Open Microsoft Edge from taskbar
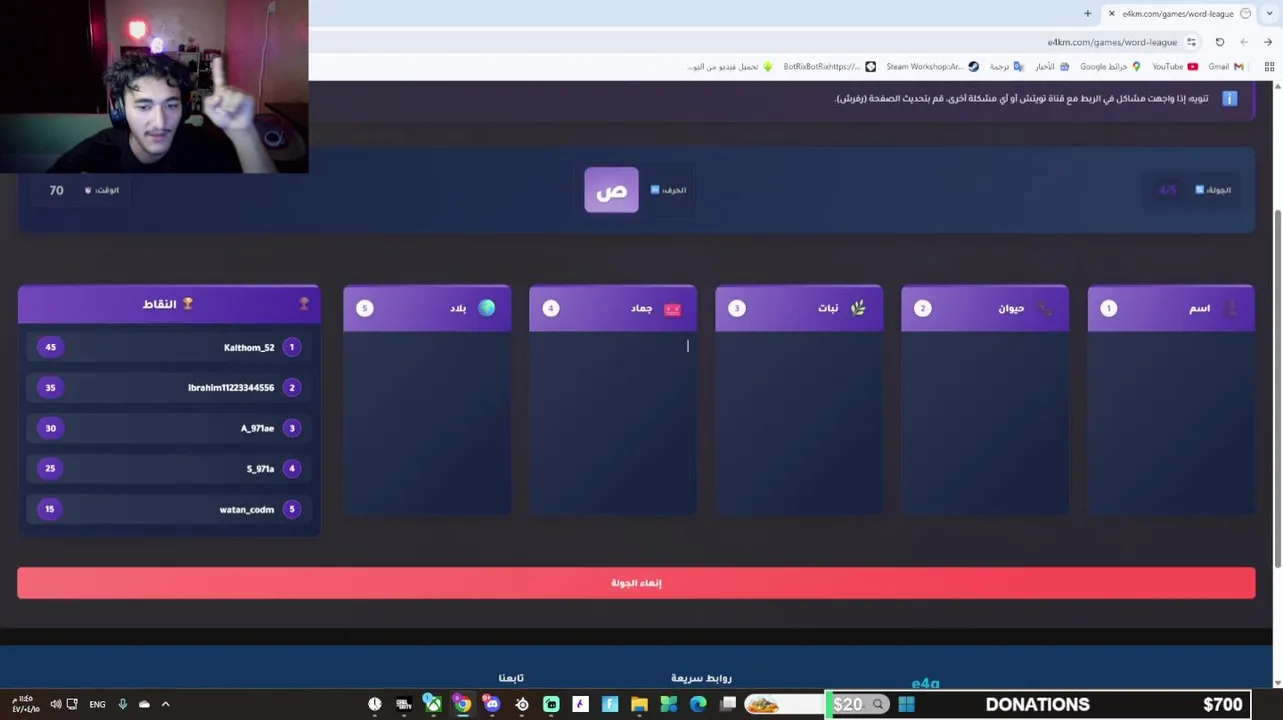 tap(698, 704)
